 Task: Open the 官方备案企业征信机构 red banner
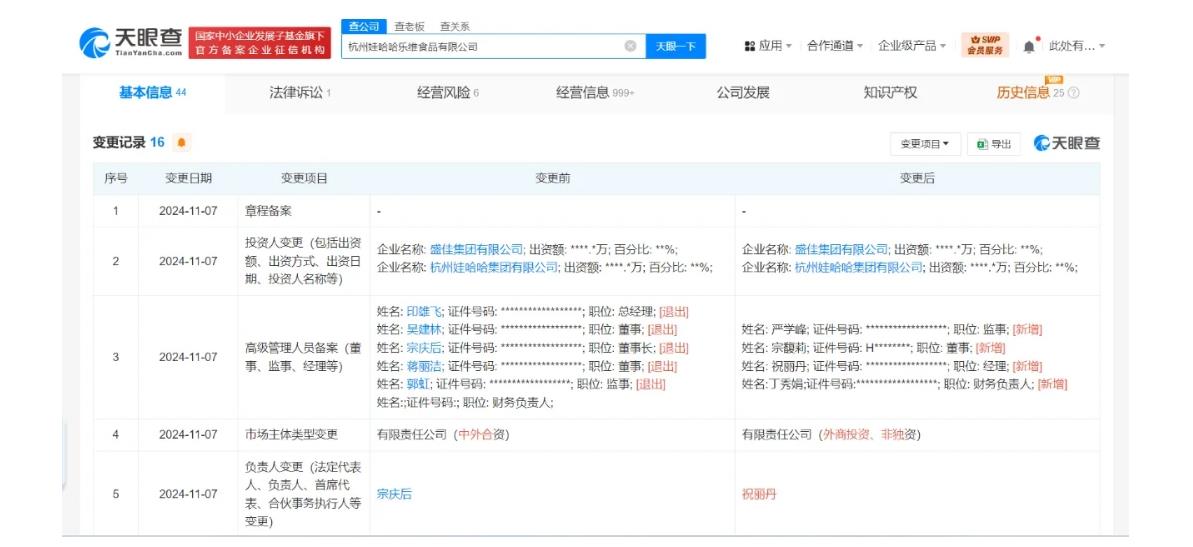tap(259, 43)
